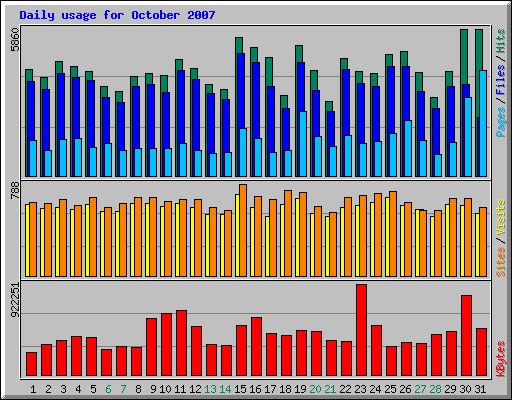Click day label 24 on the x-axis
Image resolution: width=512 pixels, height=400 pixels.
pyautogui.click(x=375, y=389)
